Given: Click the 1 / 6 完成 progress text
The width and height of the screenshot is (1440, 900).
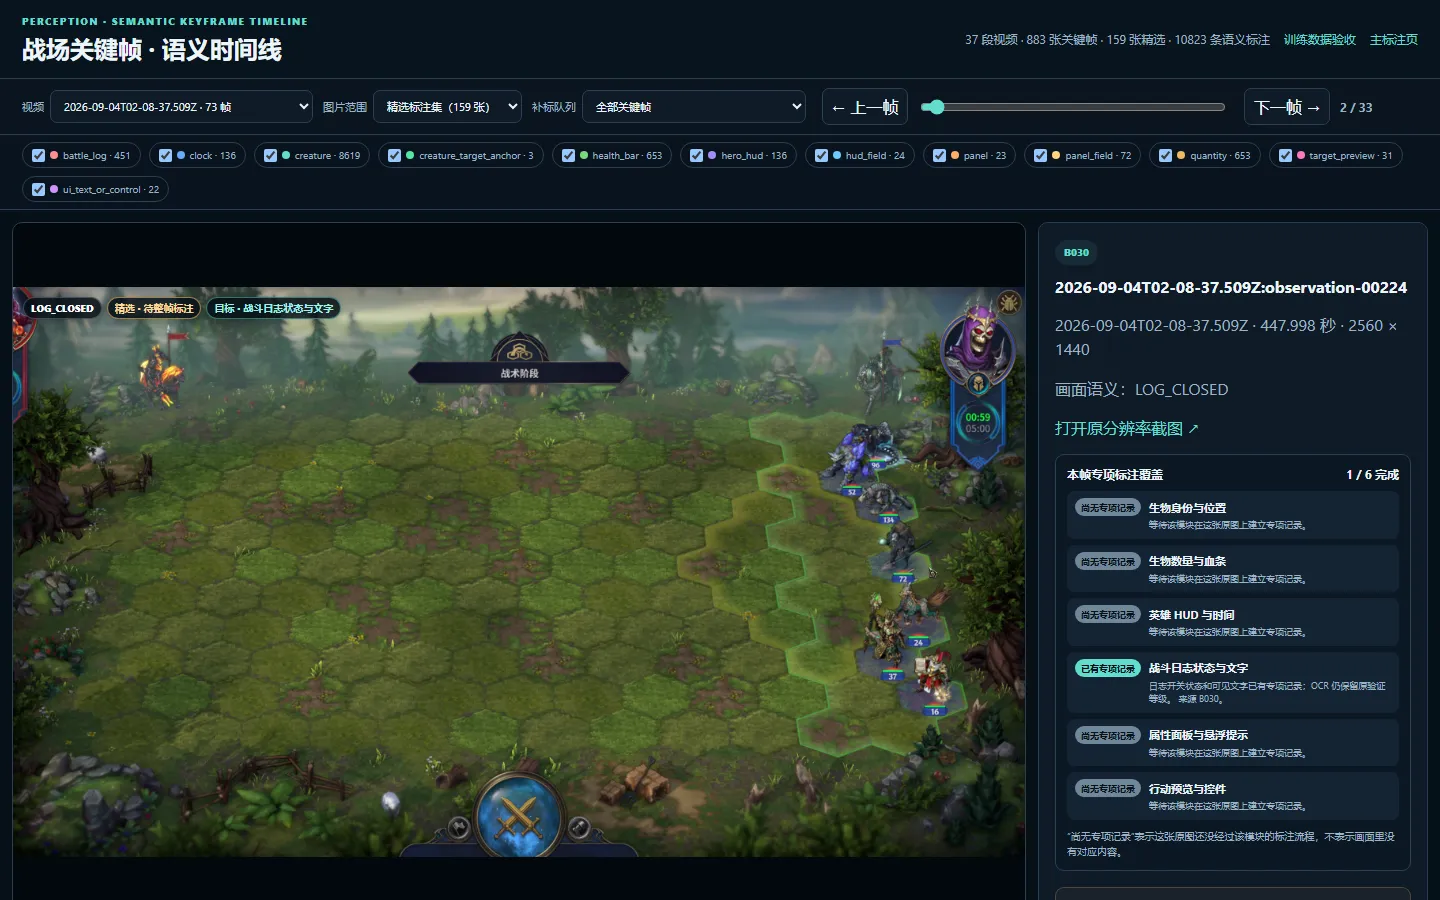Looking at the screenshot, I should tap(1372, 475).
